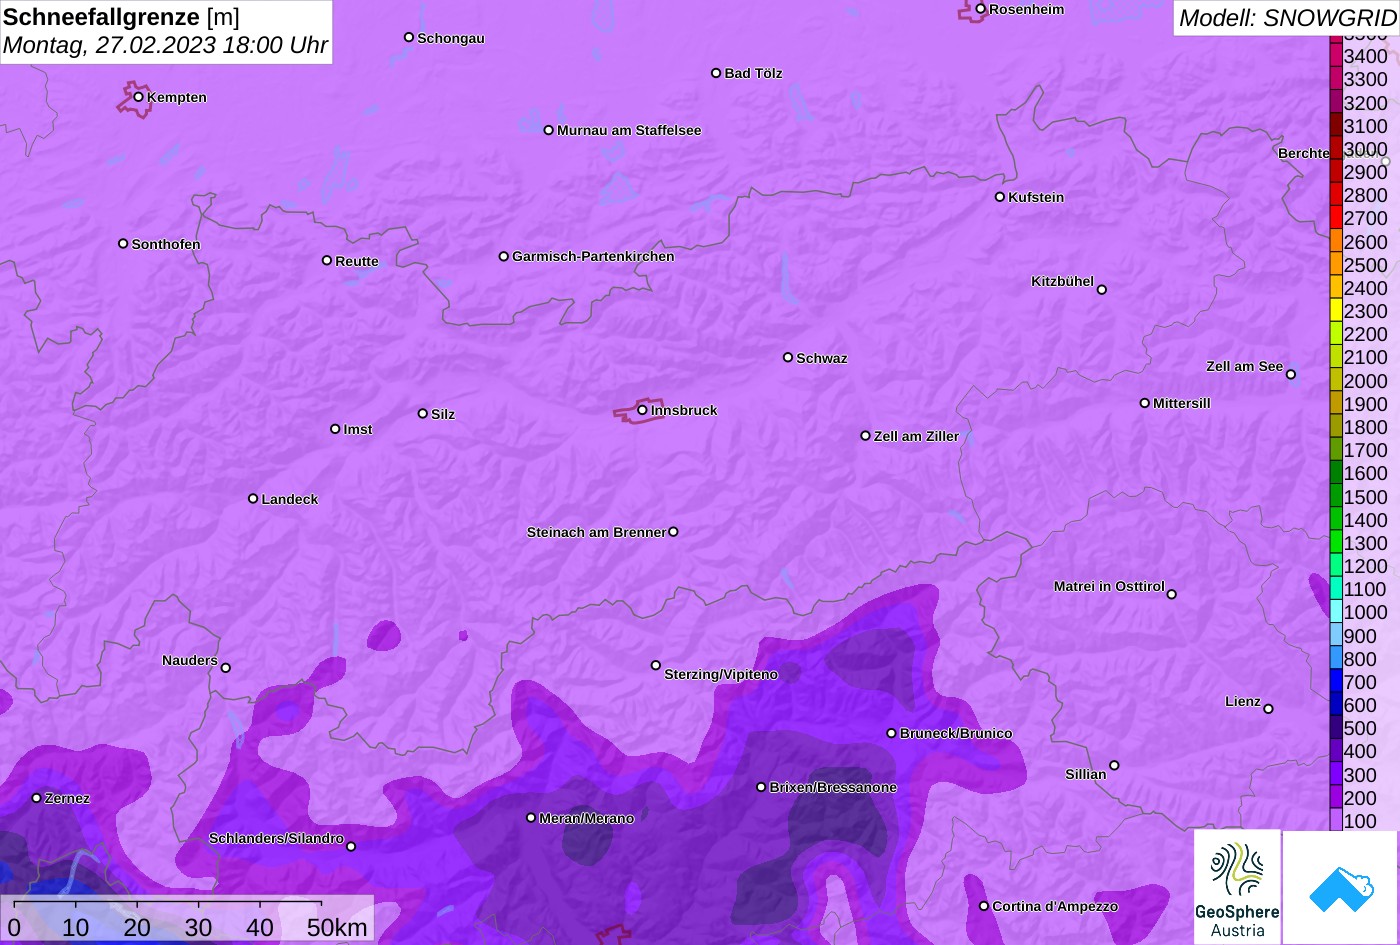1400x945 pixels.
Task: Click the 20 scale bar label
Action: (137, 927)
